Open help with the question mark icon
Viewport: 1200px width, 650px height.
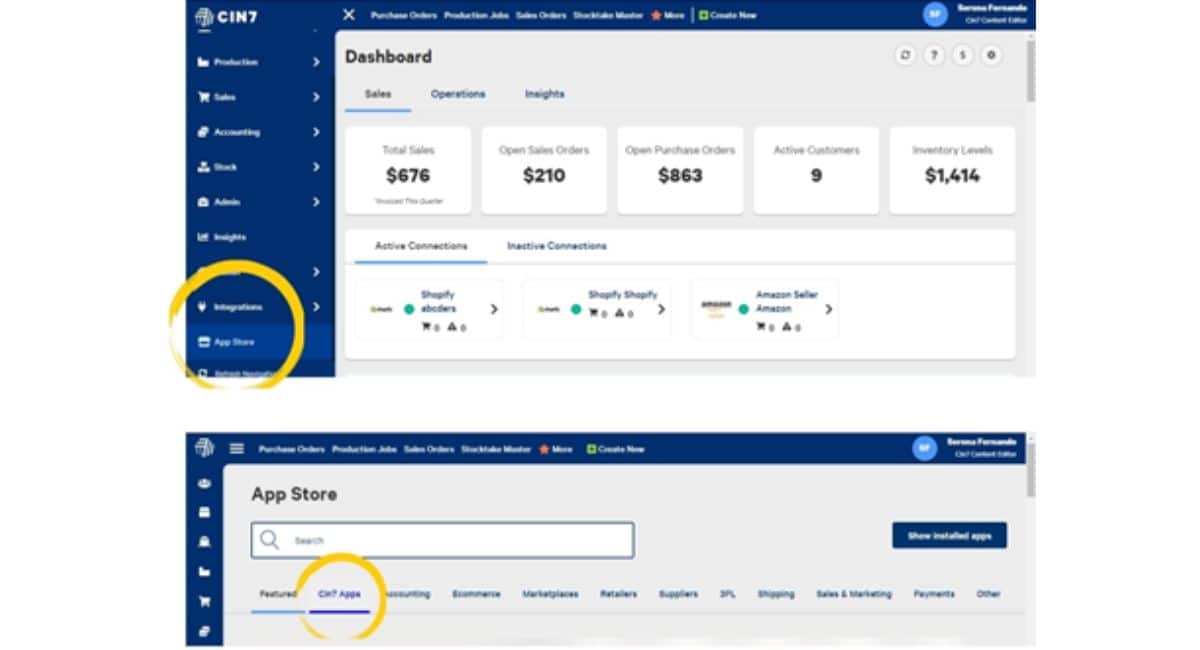pos(934,56)
